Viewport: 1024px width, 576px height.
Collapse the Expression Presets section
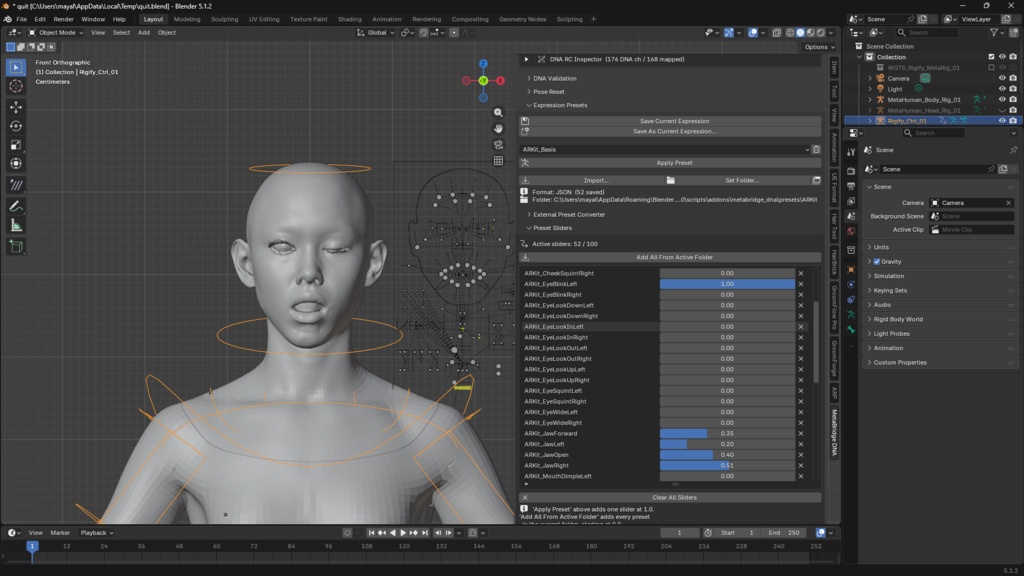(560, 105)
